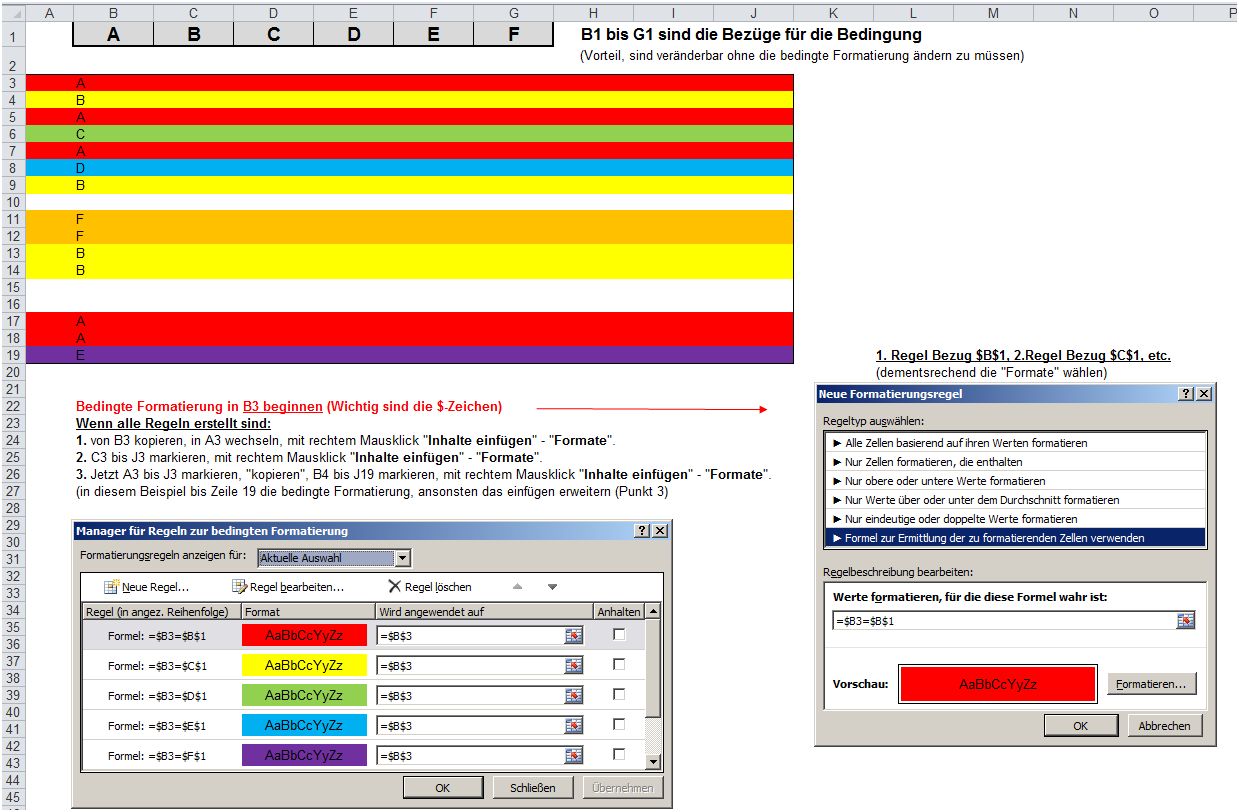The image size is (1239, 812).
Task: Select 'Formel zur Ermittlung der zu formatierenden Zellen'
Action: (x=1015, y=538)
